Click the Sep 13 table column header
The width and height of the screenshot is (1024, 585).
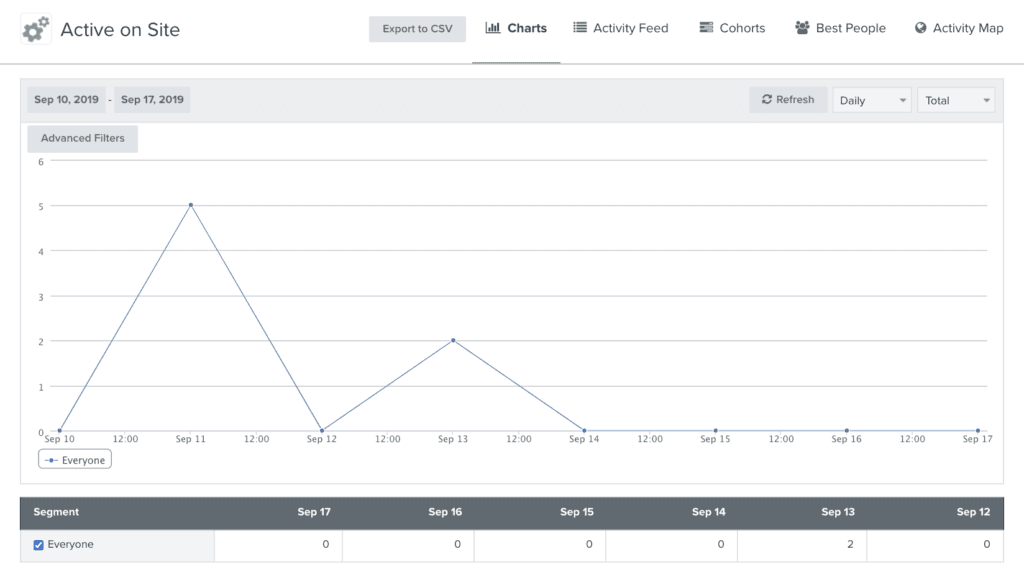(838, 512)
